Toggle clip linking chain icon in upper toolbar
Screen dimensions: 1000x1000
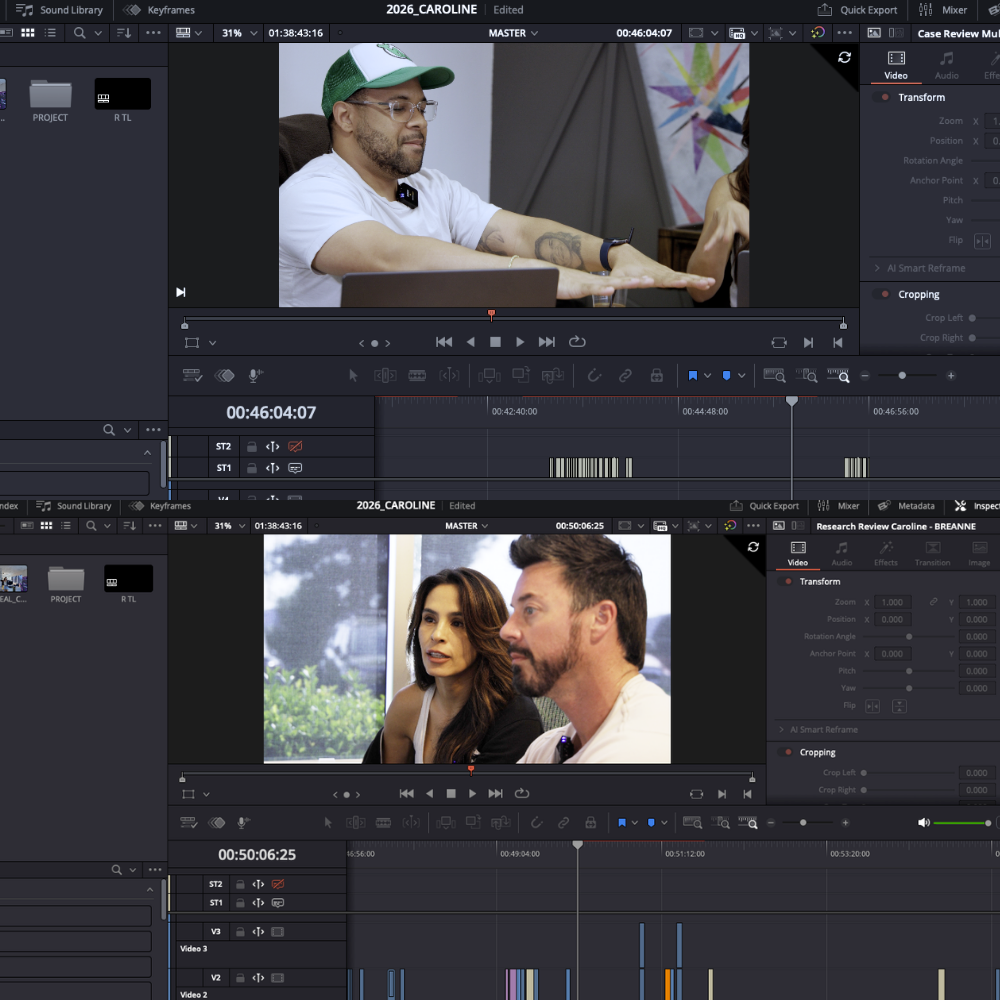625,376
